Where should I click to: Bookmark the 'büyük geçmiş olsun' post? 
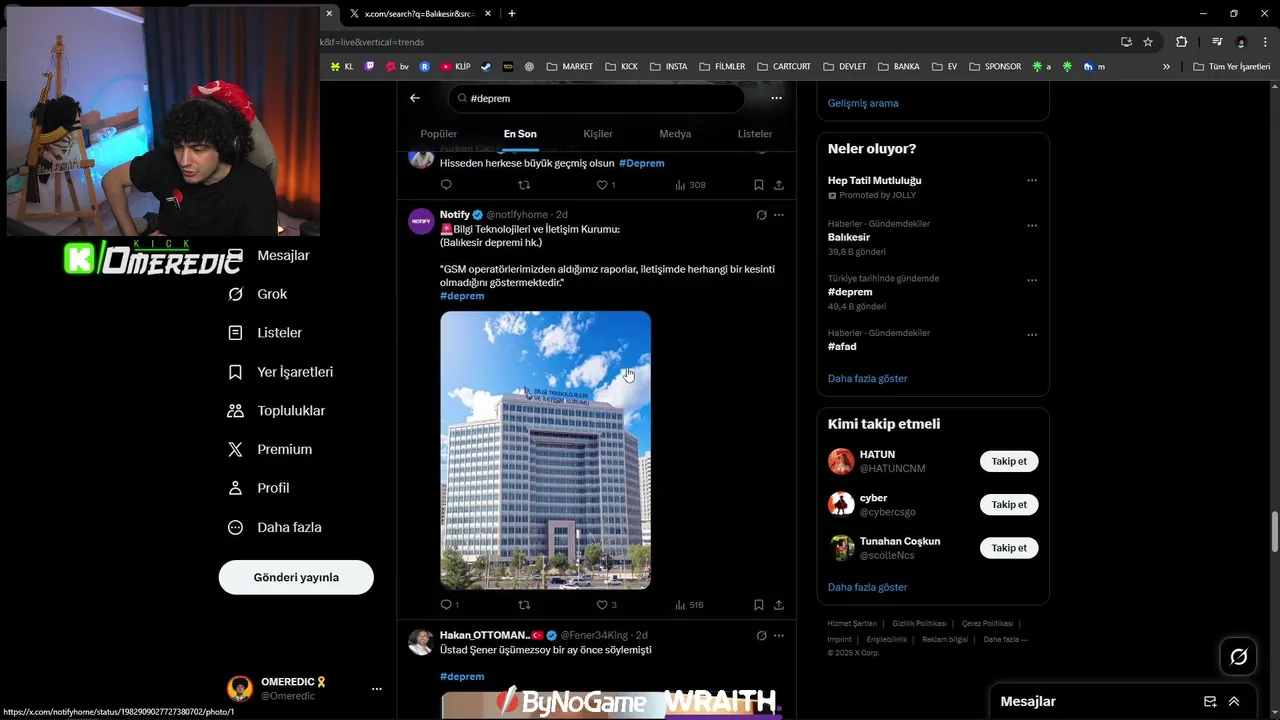(x=759, y=185)
